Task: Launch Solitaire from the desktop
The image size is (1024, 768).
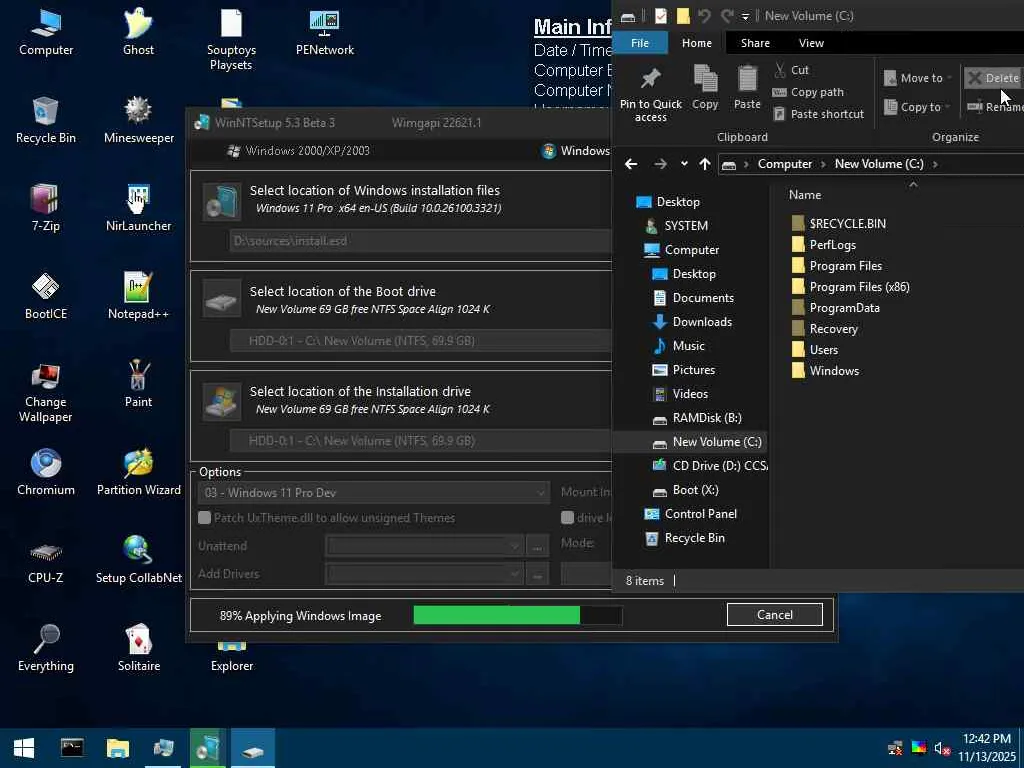Action: 138,648
